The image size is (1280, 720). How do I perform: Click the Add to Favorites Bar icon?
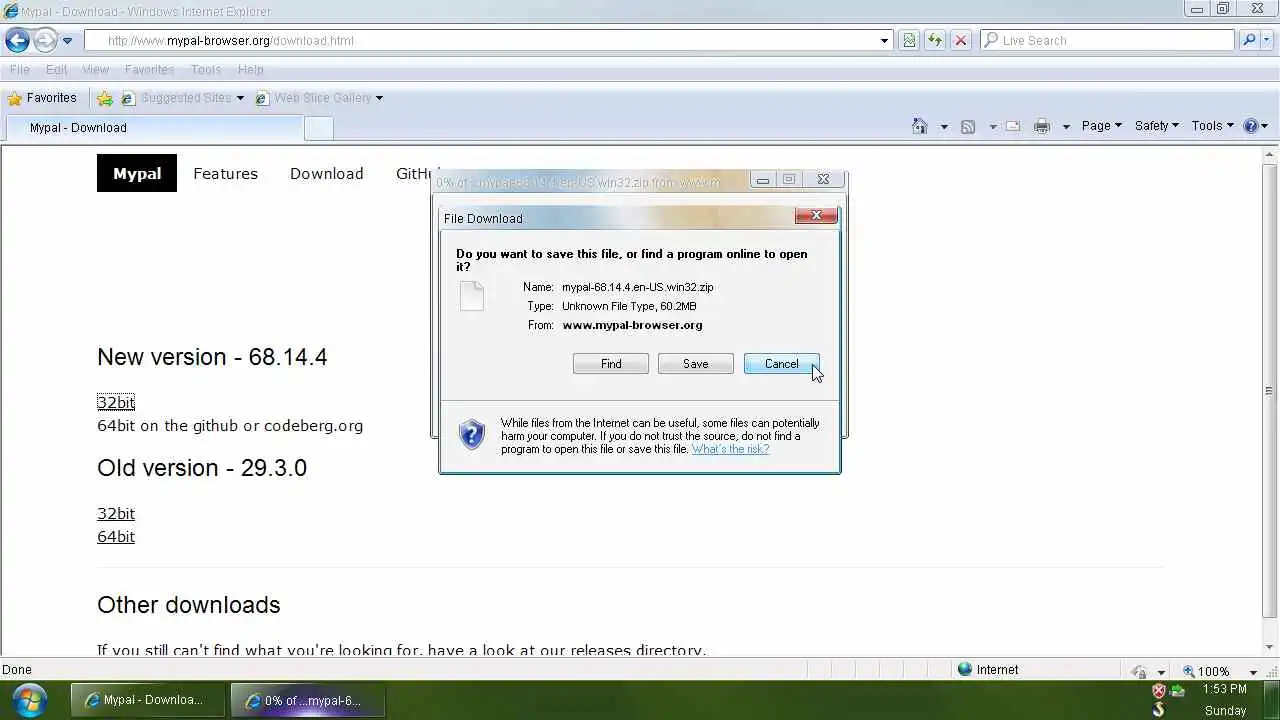[105, 98]
